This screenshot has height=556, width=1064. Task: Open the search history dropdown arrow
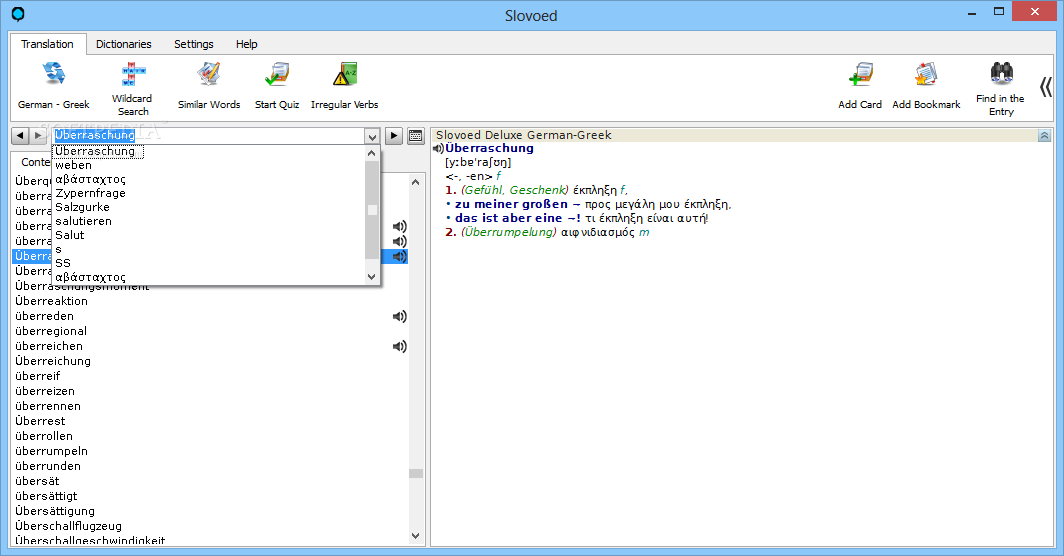coord(372,136)
